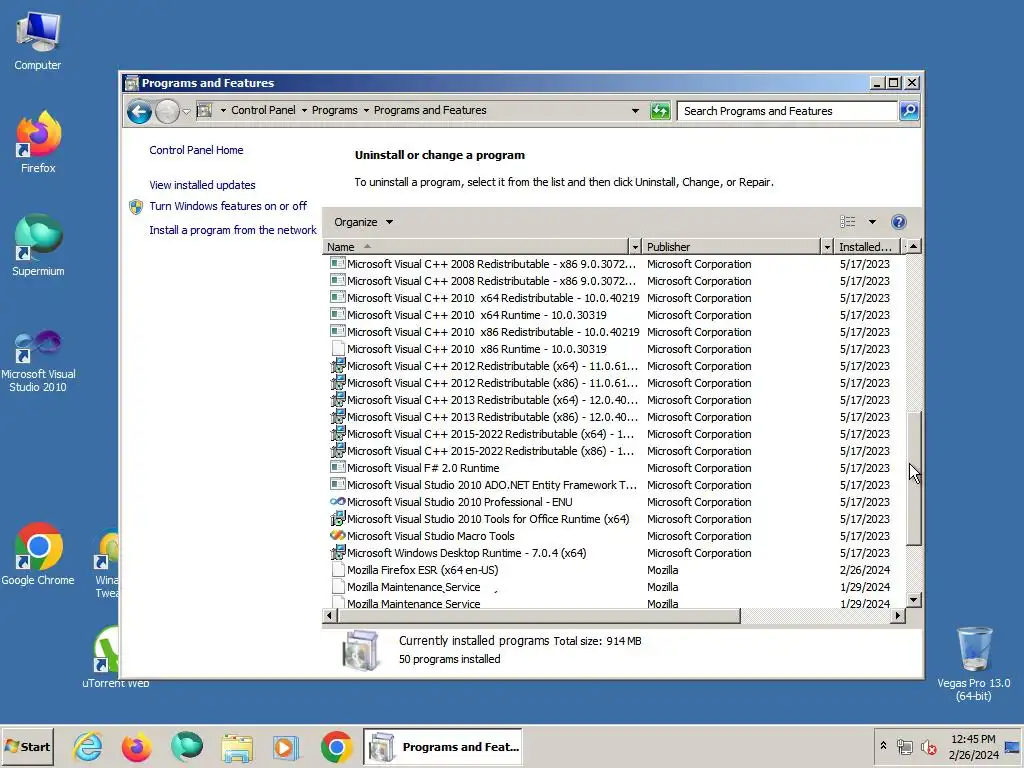Click the network tray icon
Image resolution: width=1024 pixels, height=768 pixels.
(904, 747)
